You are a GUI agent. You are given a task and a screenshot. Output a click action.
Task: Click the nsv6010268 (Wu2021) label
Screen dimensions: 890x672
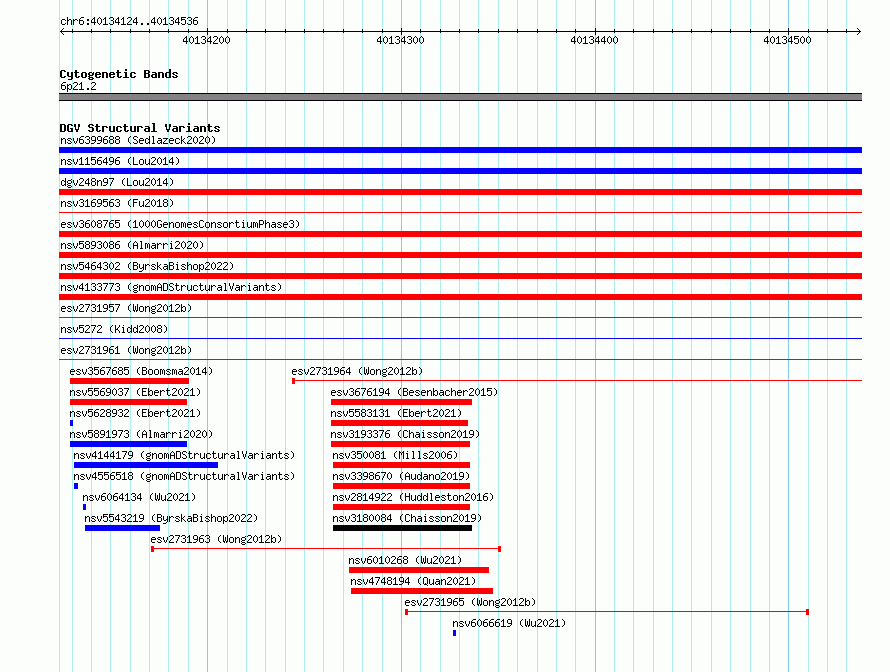tap(405, 560)
